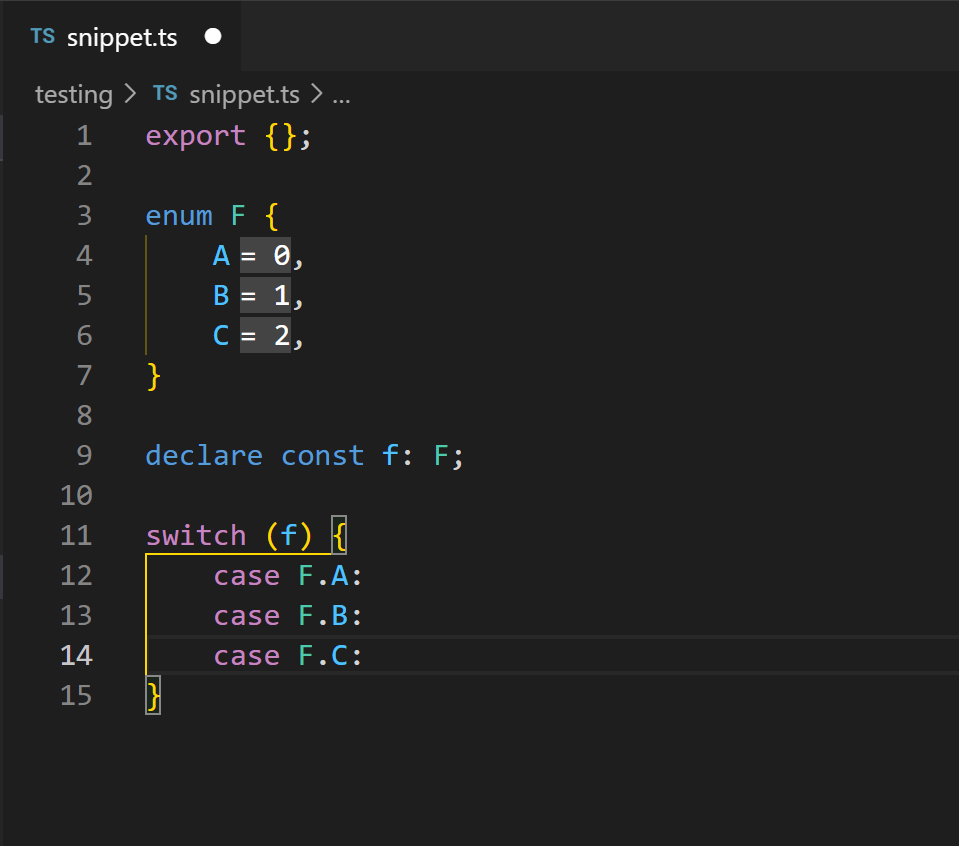This screenshot has width=959, height=846.
Task: Click the inlay hint '= 0' after A
Action: [265, 256]
